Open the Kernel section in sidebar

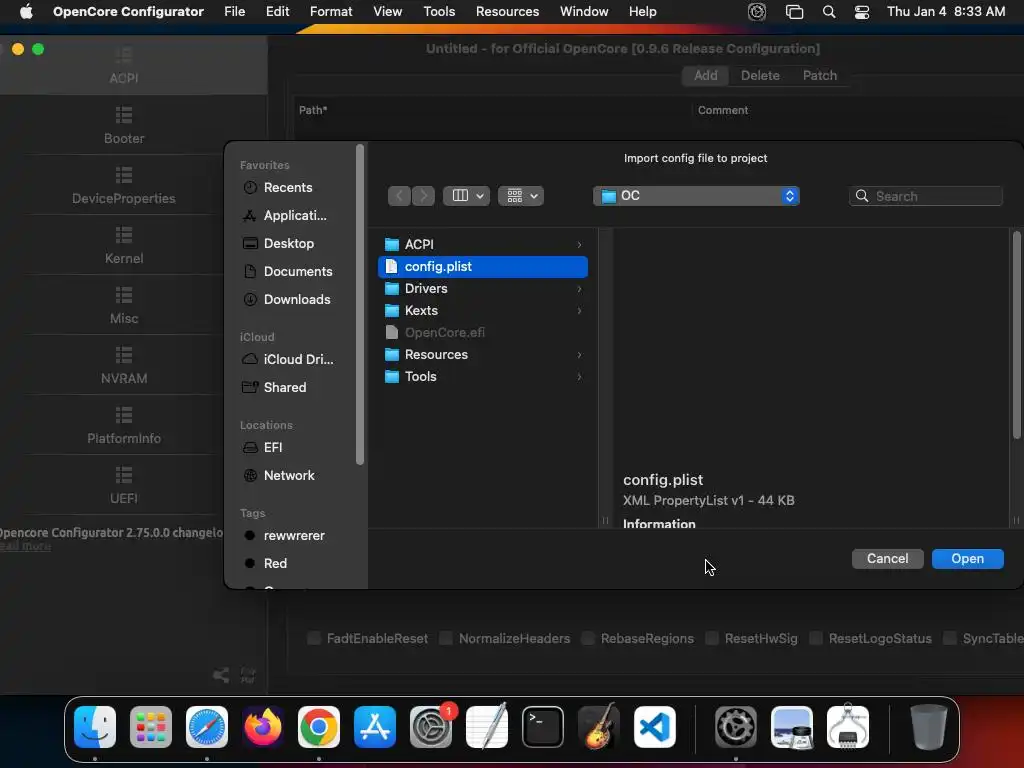(124, 246)
